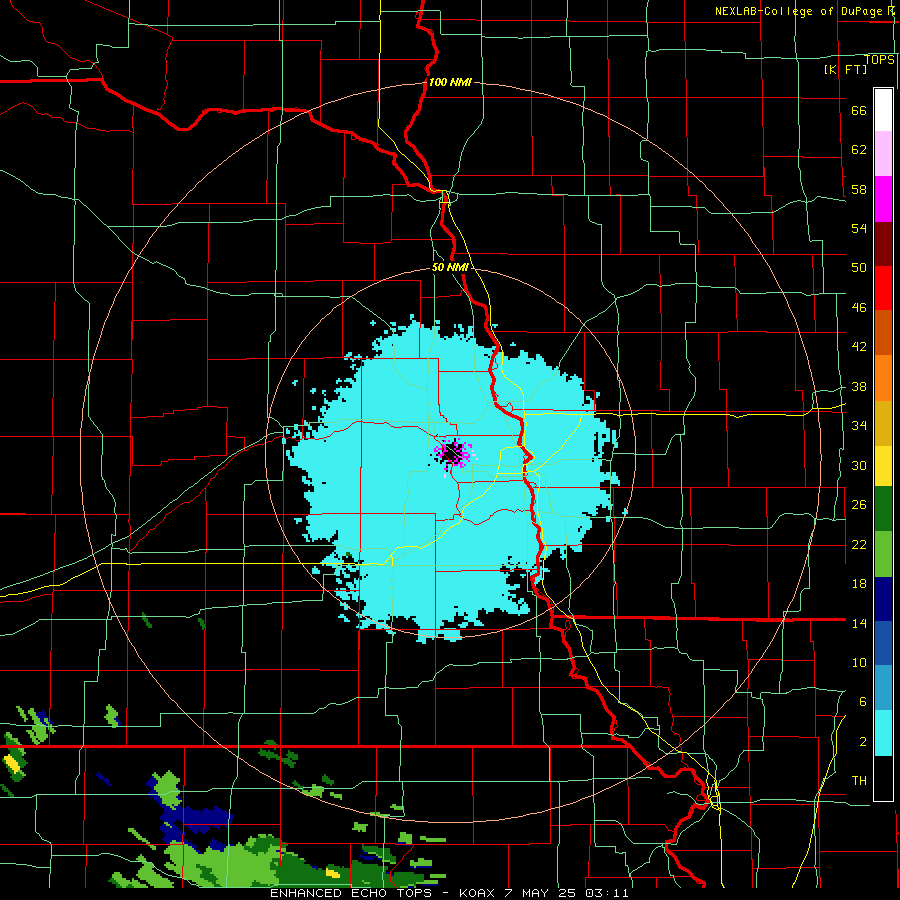900x900 pixels.
Task: Click the '14' legend value
Action: (x=859, y=623)
